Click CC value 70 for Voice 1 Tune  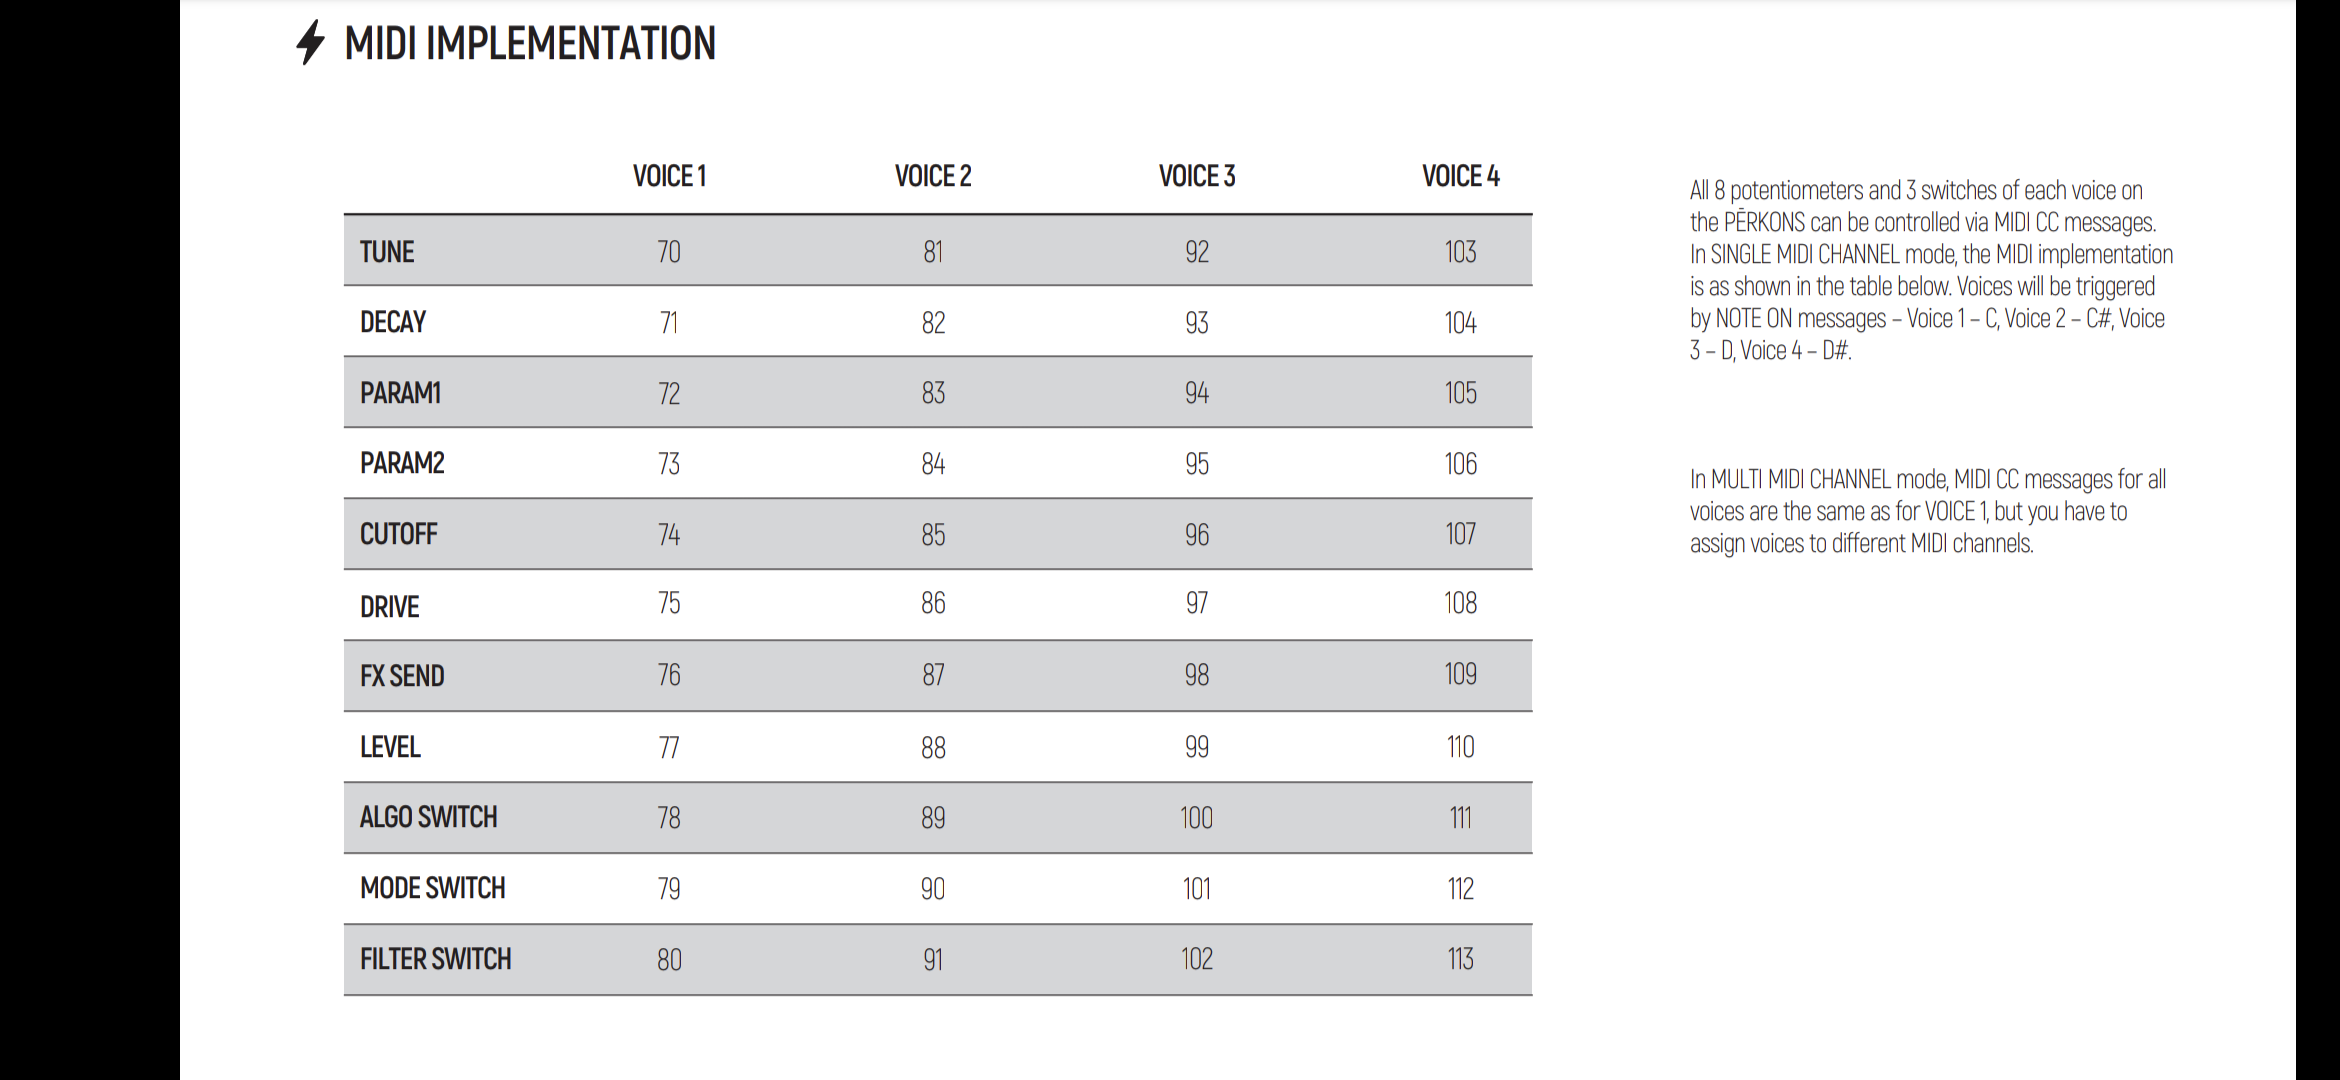point(669,252)
